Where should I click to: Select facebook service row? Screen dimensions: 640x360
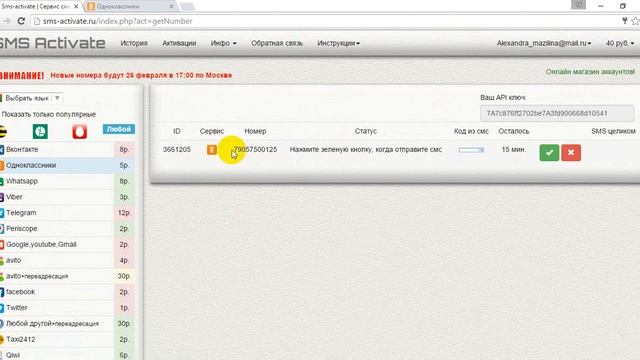67,292
